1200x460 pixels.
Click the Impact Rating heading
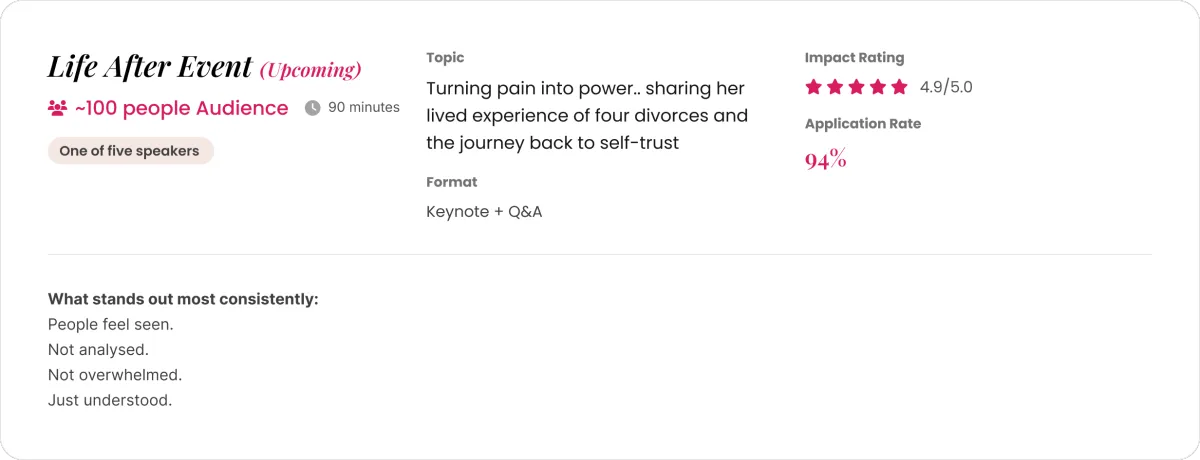coord(854,58)
